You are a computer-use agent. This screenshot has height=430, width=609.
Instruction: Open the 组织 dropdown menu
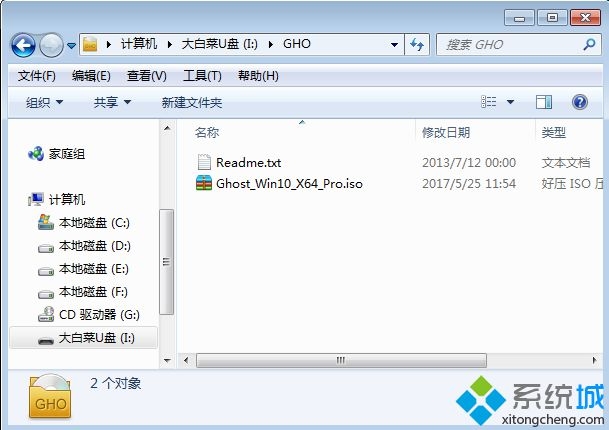[44, 103]
